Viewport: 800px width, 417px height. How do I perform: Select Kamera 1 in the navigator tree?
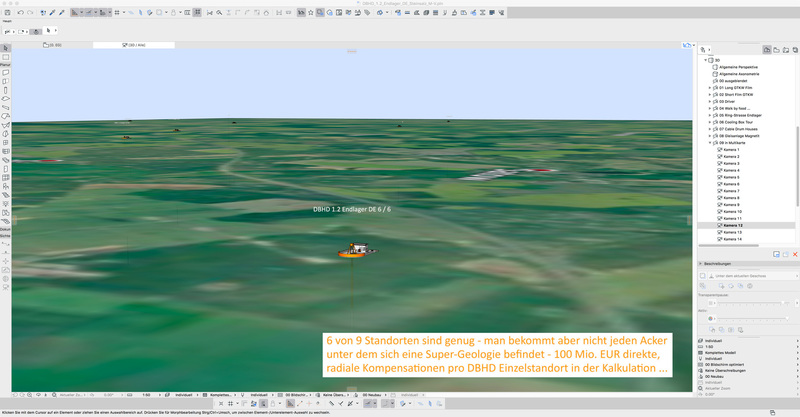tap(732, 150)
